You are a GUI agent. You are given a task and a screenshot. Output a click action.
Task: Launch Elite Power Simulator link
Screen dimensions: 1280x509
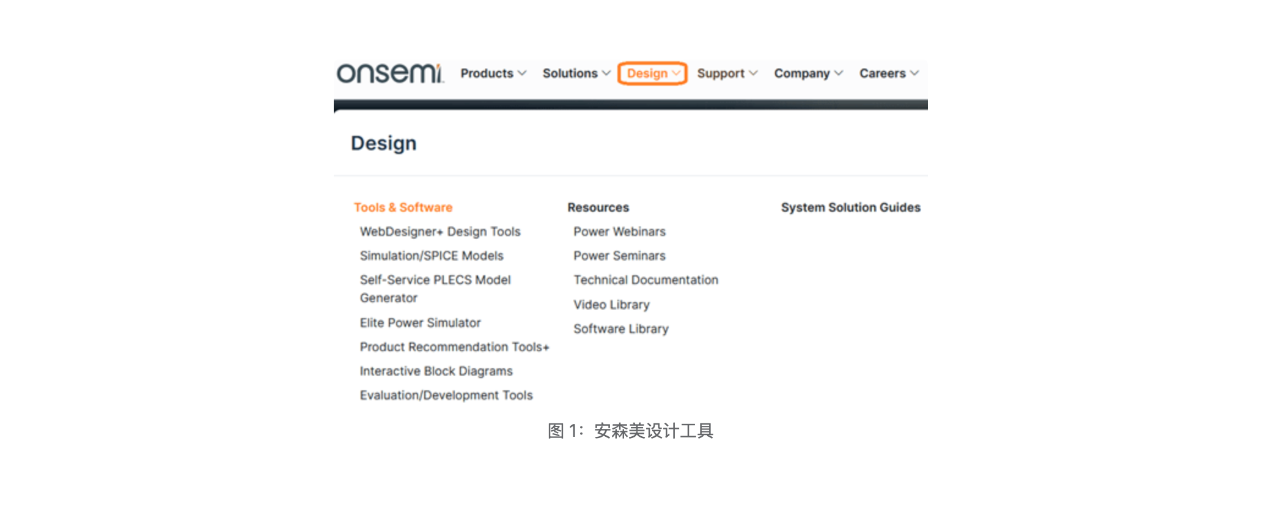click(420, 323)
